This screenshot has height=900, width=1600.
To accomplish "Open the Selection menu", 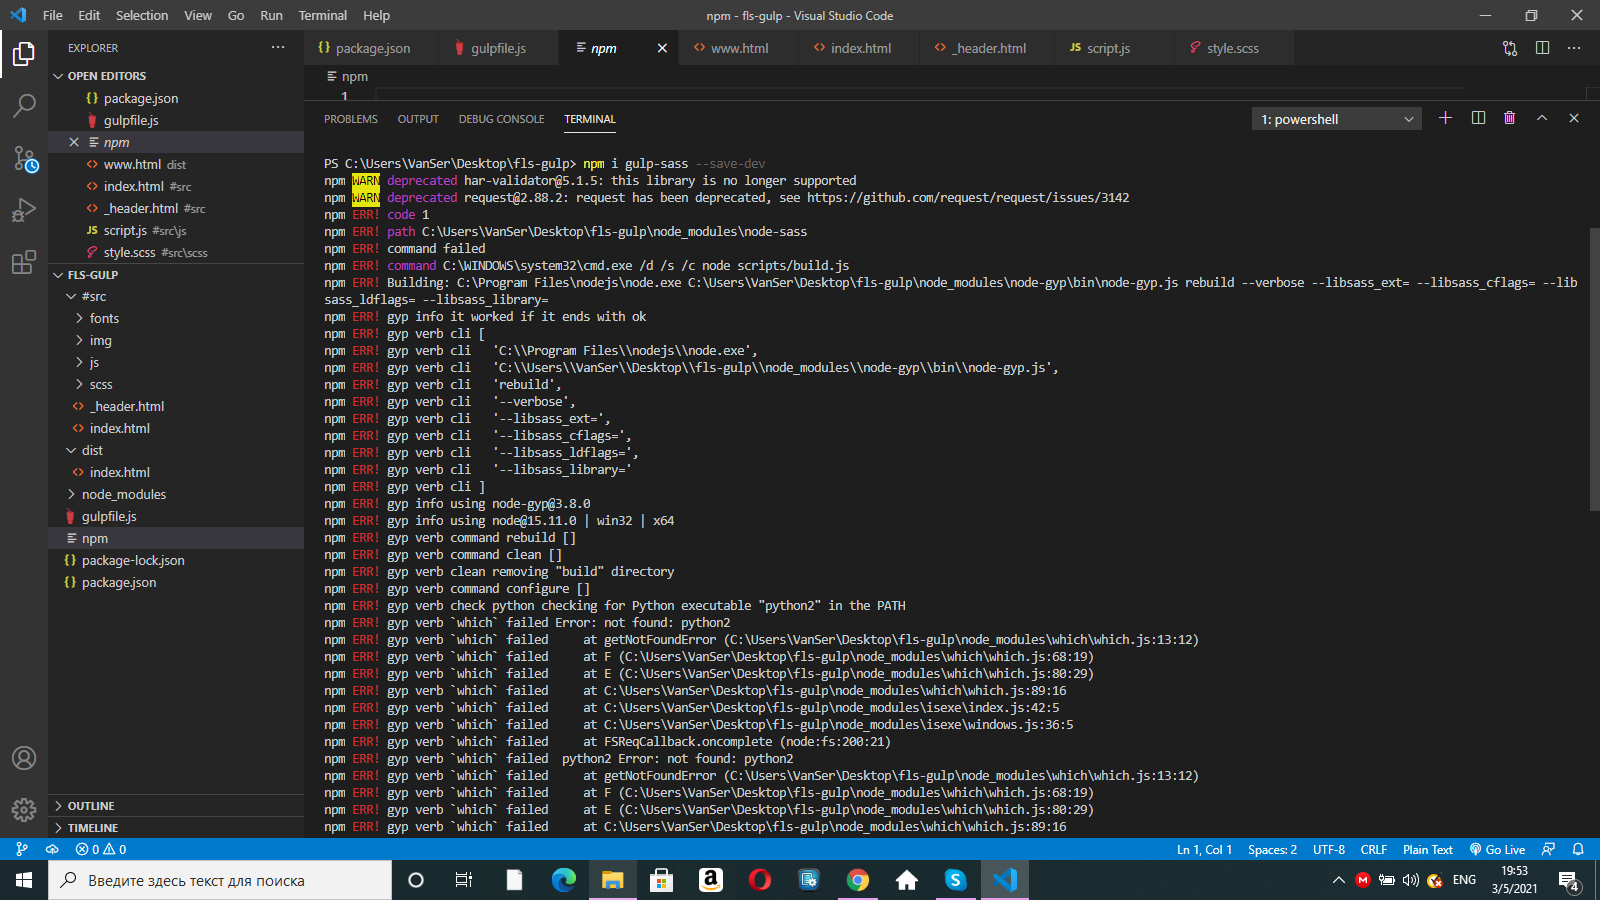I will click(x=142, y=15).
